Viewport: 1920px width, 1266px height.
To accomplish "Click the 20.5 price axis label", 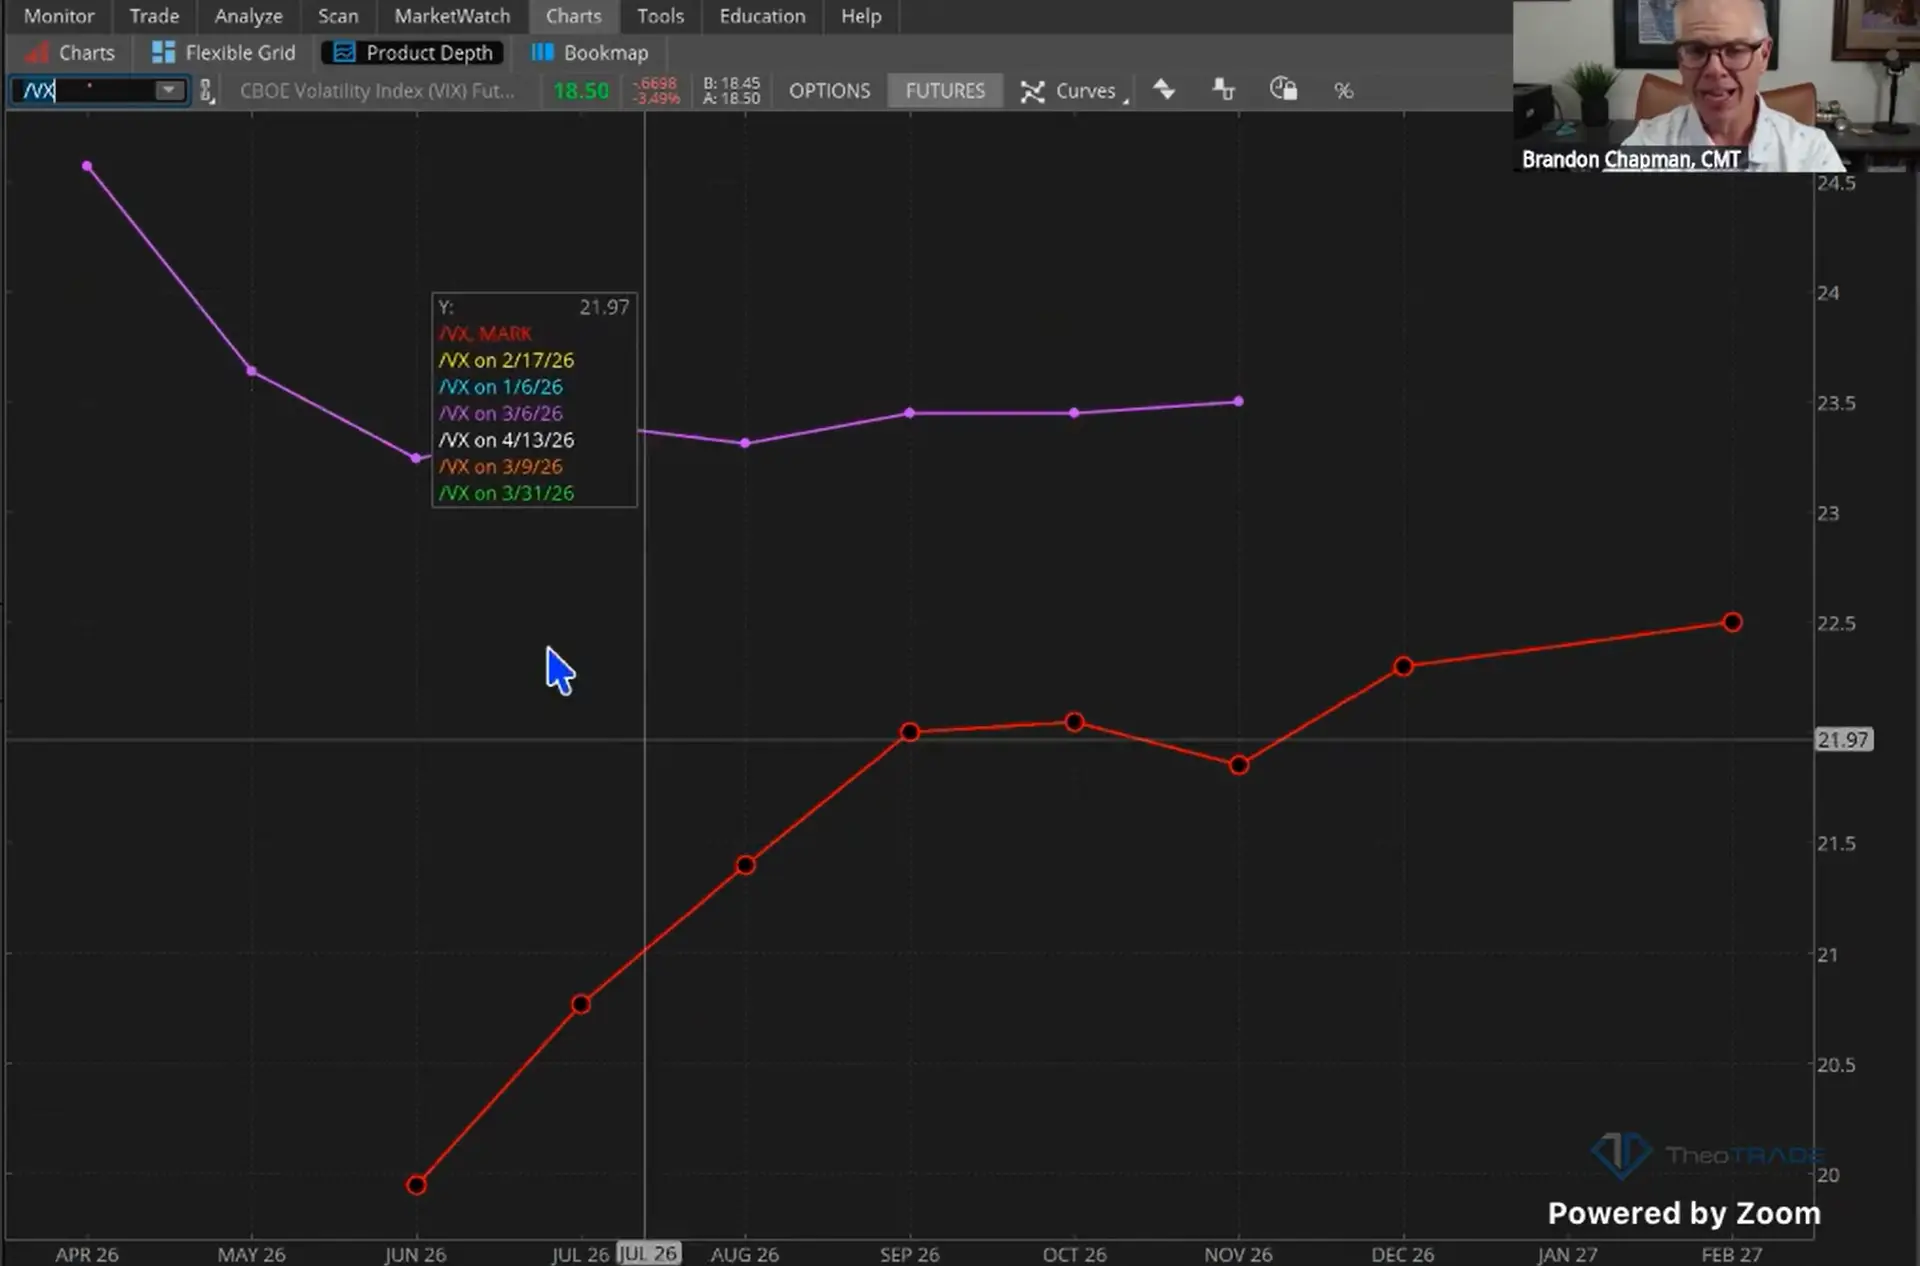I will pos(1836,1065).
